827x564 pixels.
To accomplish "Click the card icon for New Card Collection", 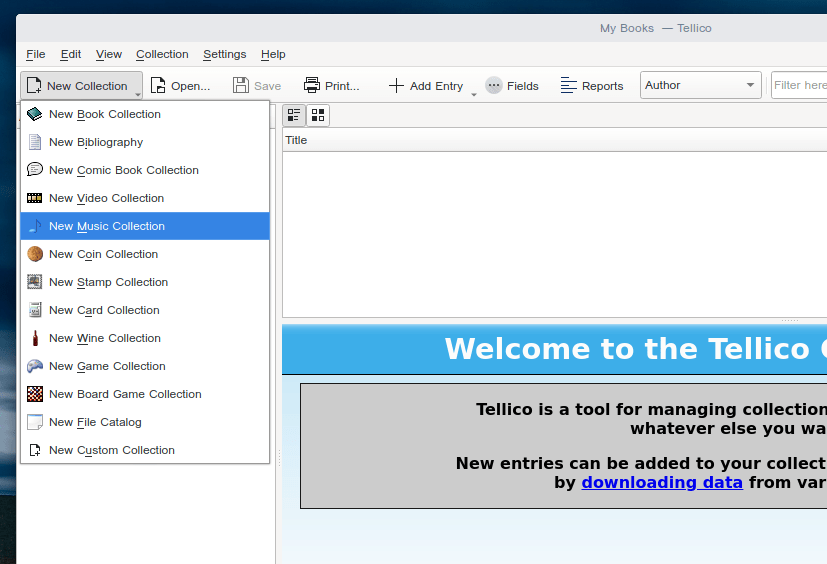I will pyautogui.click(x=35, y=310).
